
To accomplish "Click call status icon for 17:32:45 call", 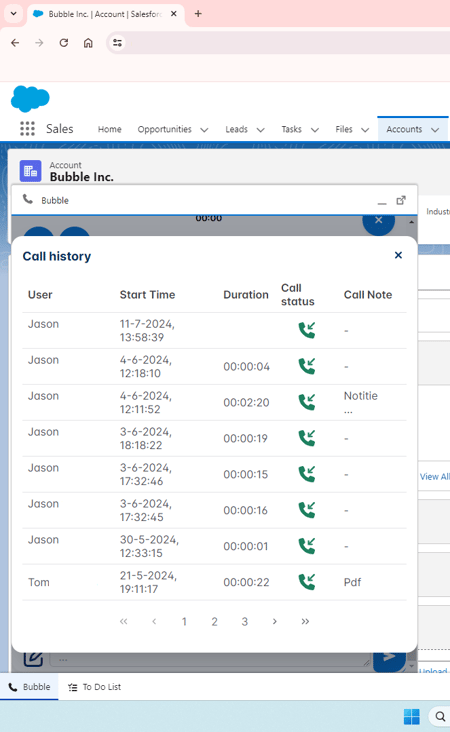I will (307, 510).
